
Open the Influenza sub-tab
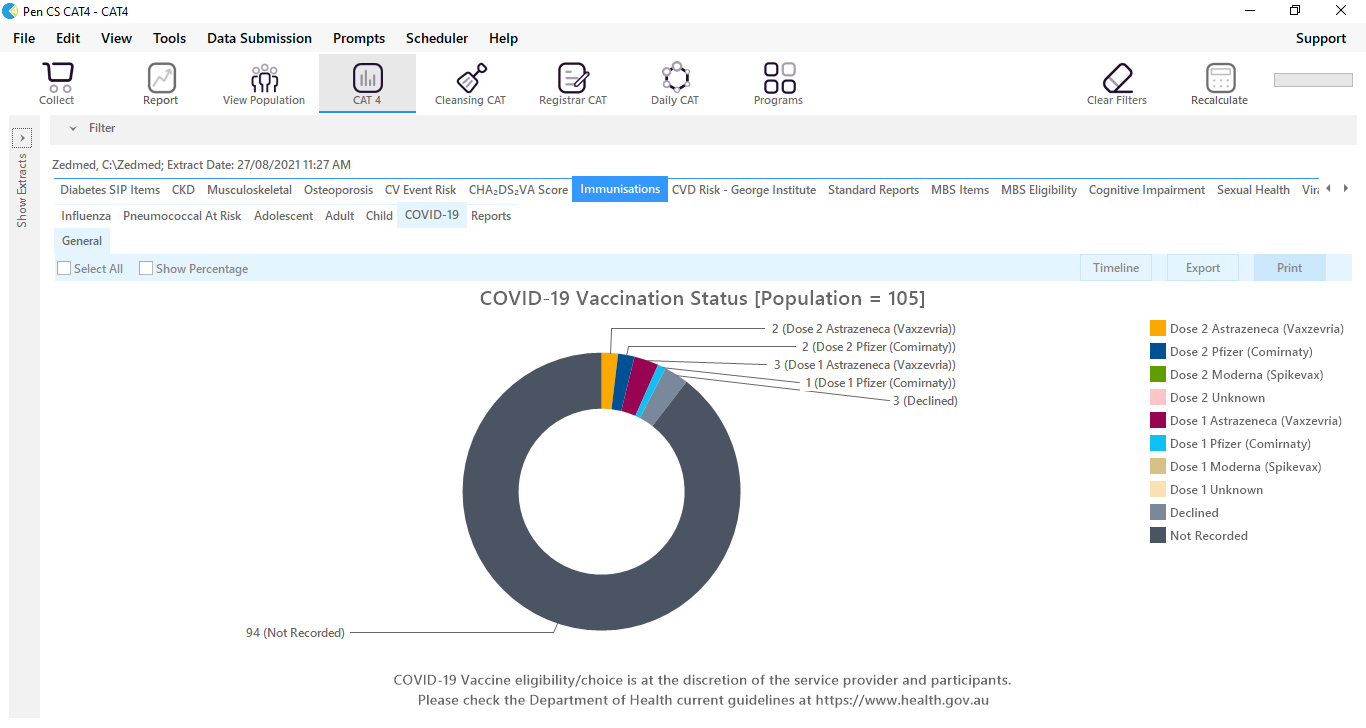[x=86, y=216]
